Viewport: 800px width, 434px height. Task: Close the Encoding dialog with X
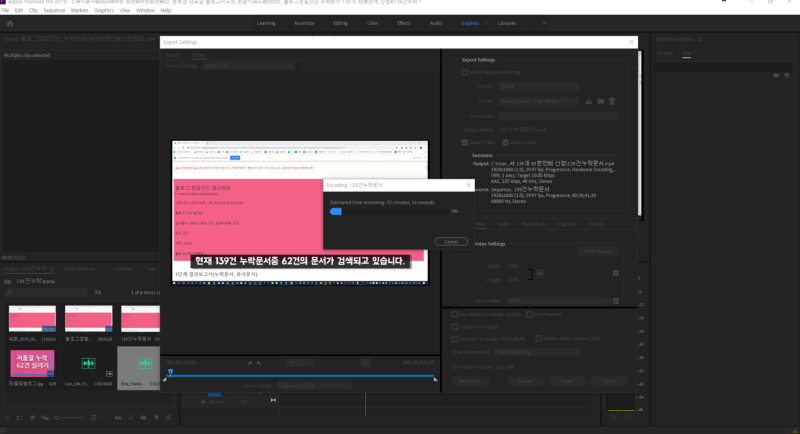coord(468,185)
